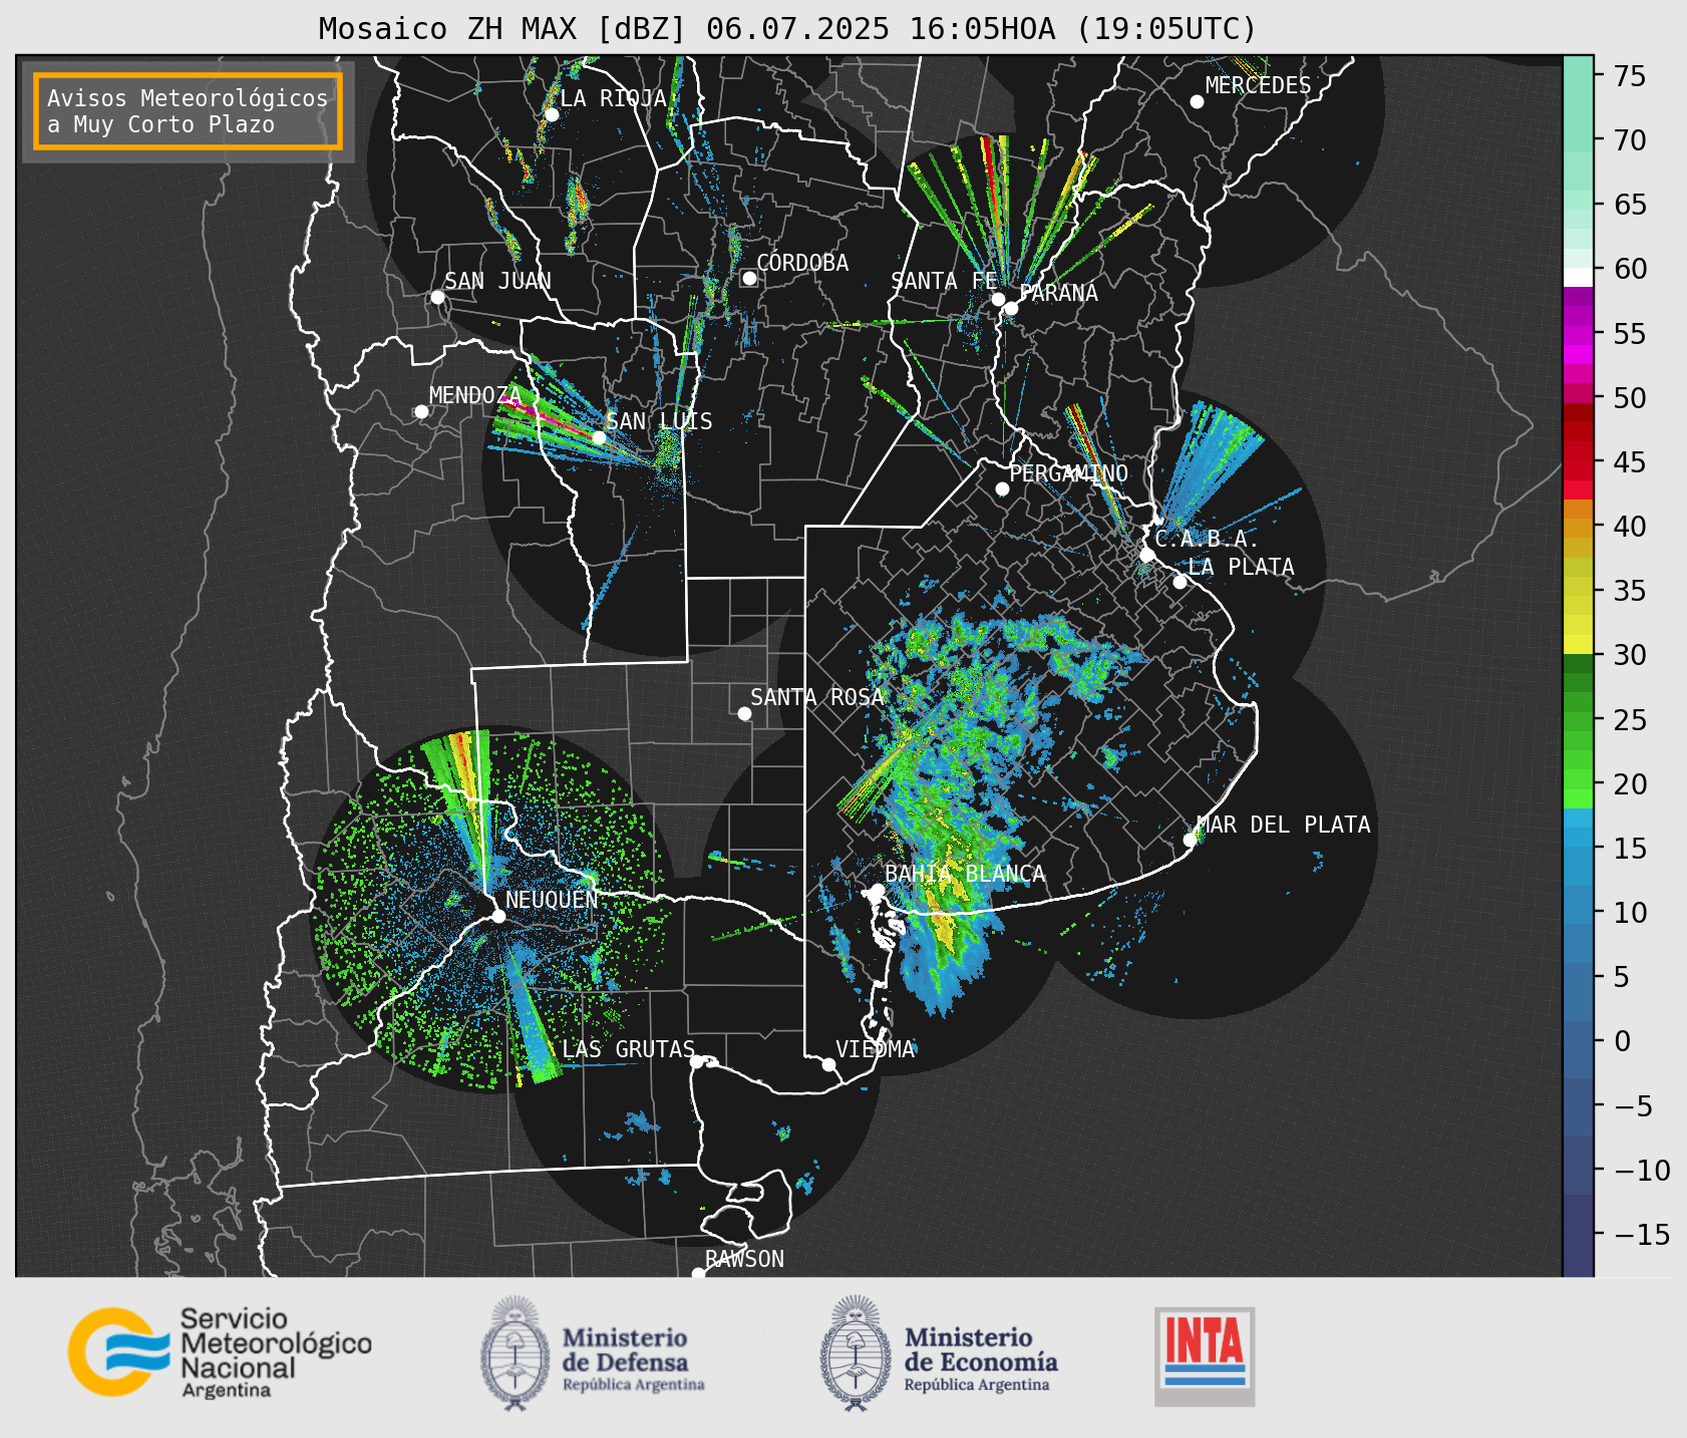Image resolution: width=1687 pixels, height=1438 pixels.
Task: Click the MAR DEL PLATA city marker
Action: point(1190,840)
